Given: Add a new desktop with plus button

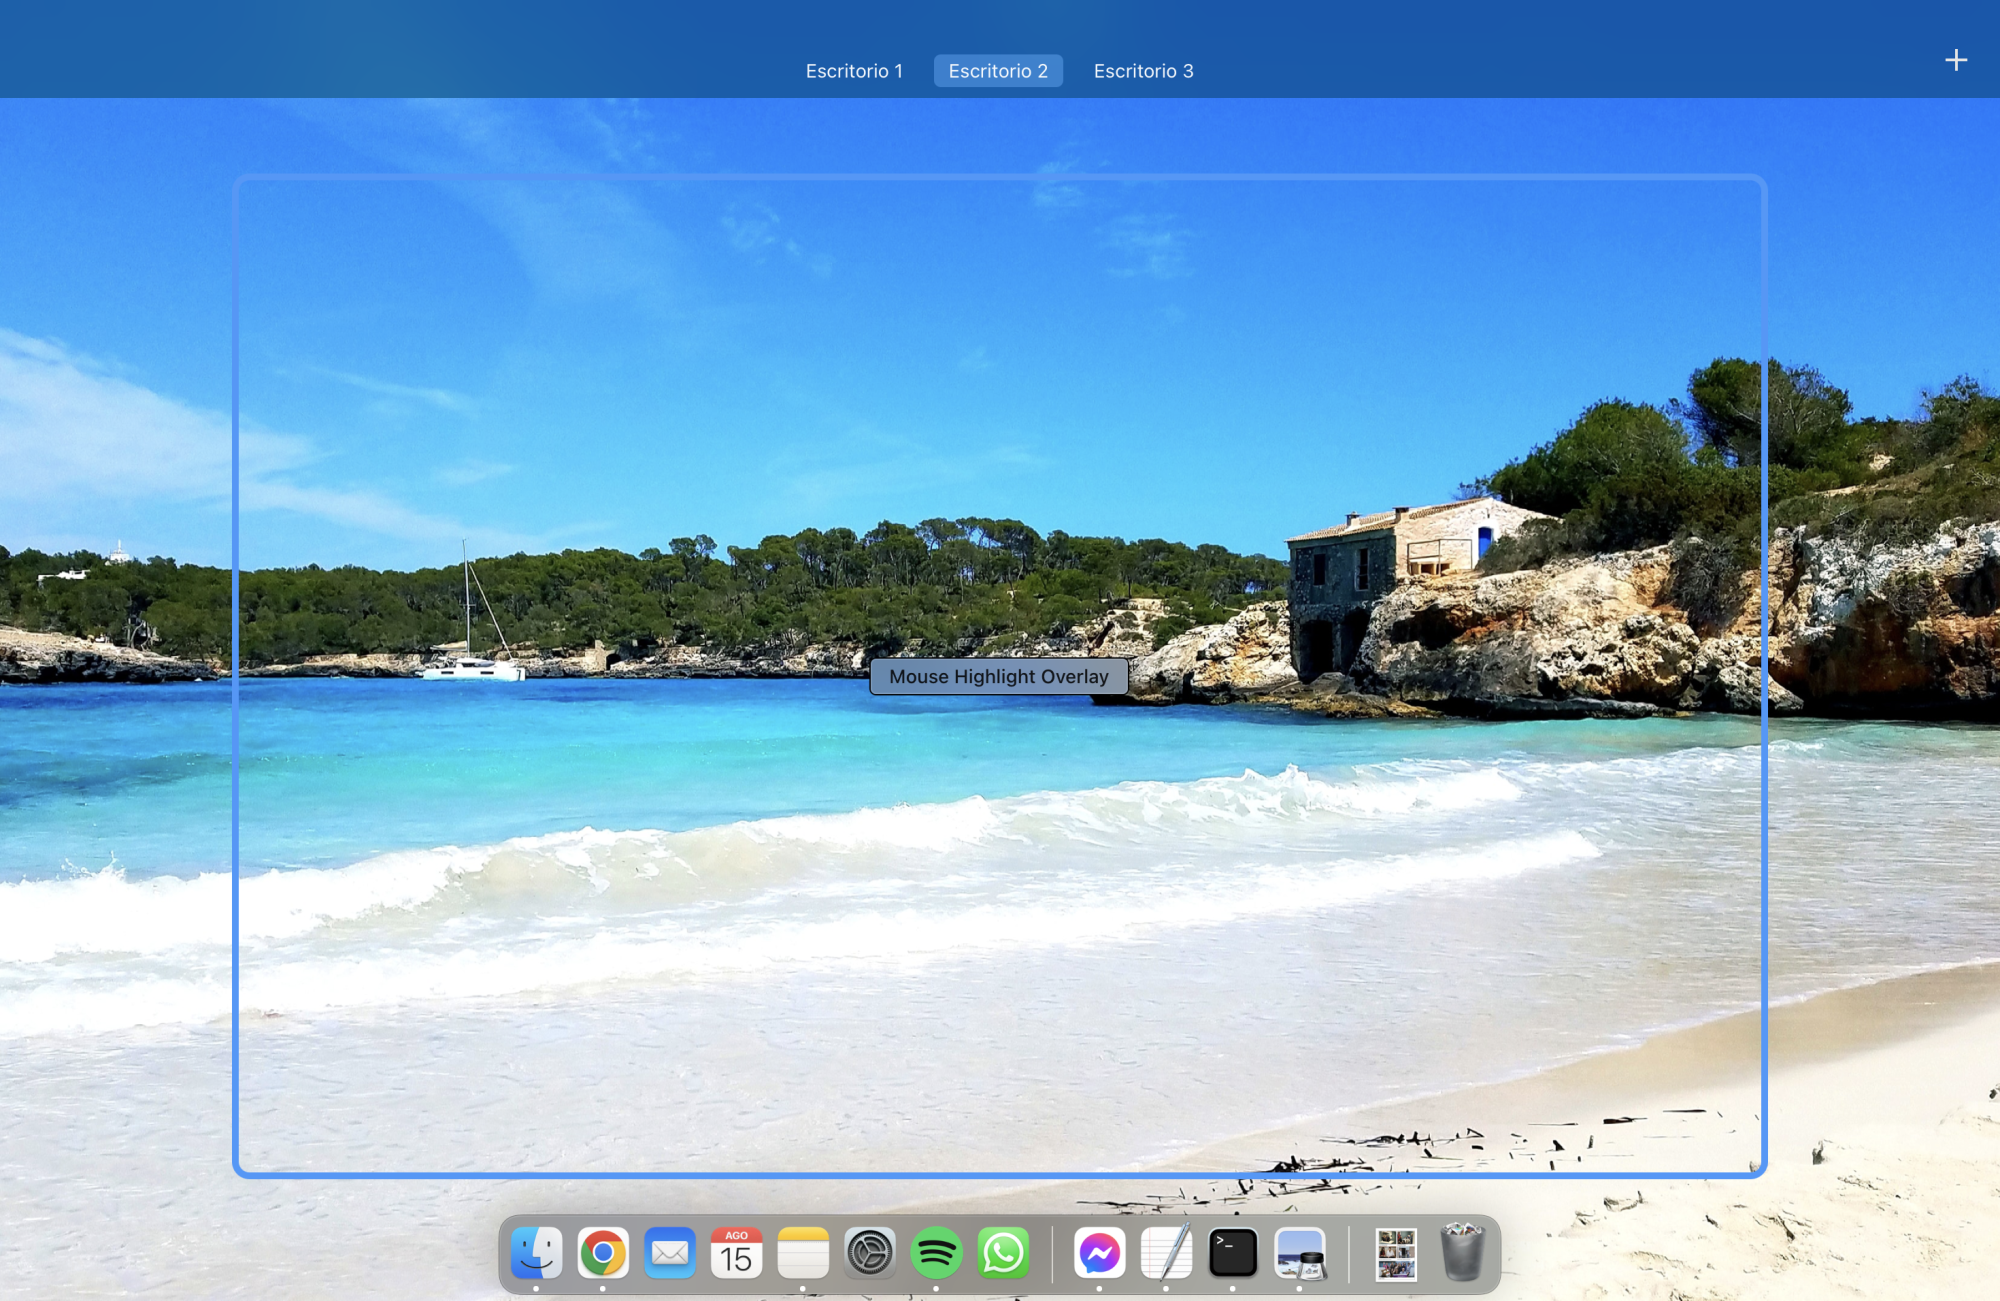Looking at the screenshot, I should 1956,61.
